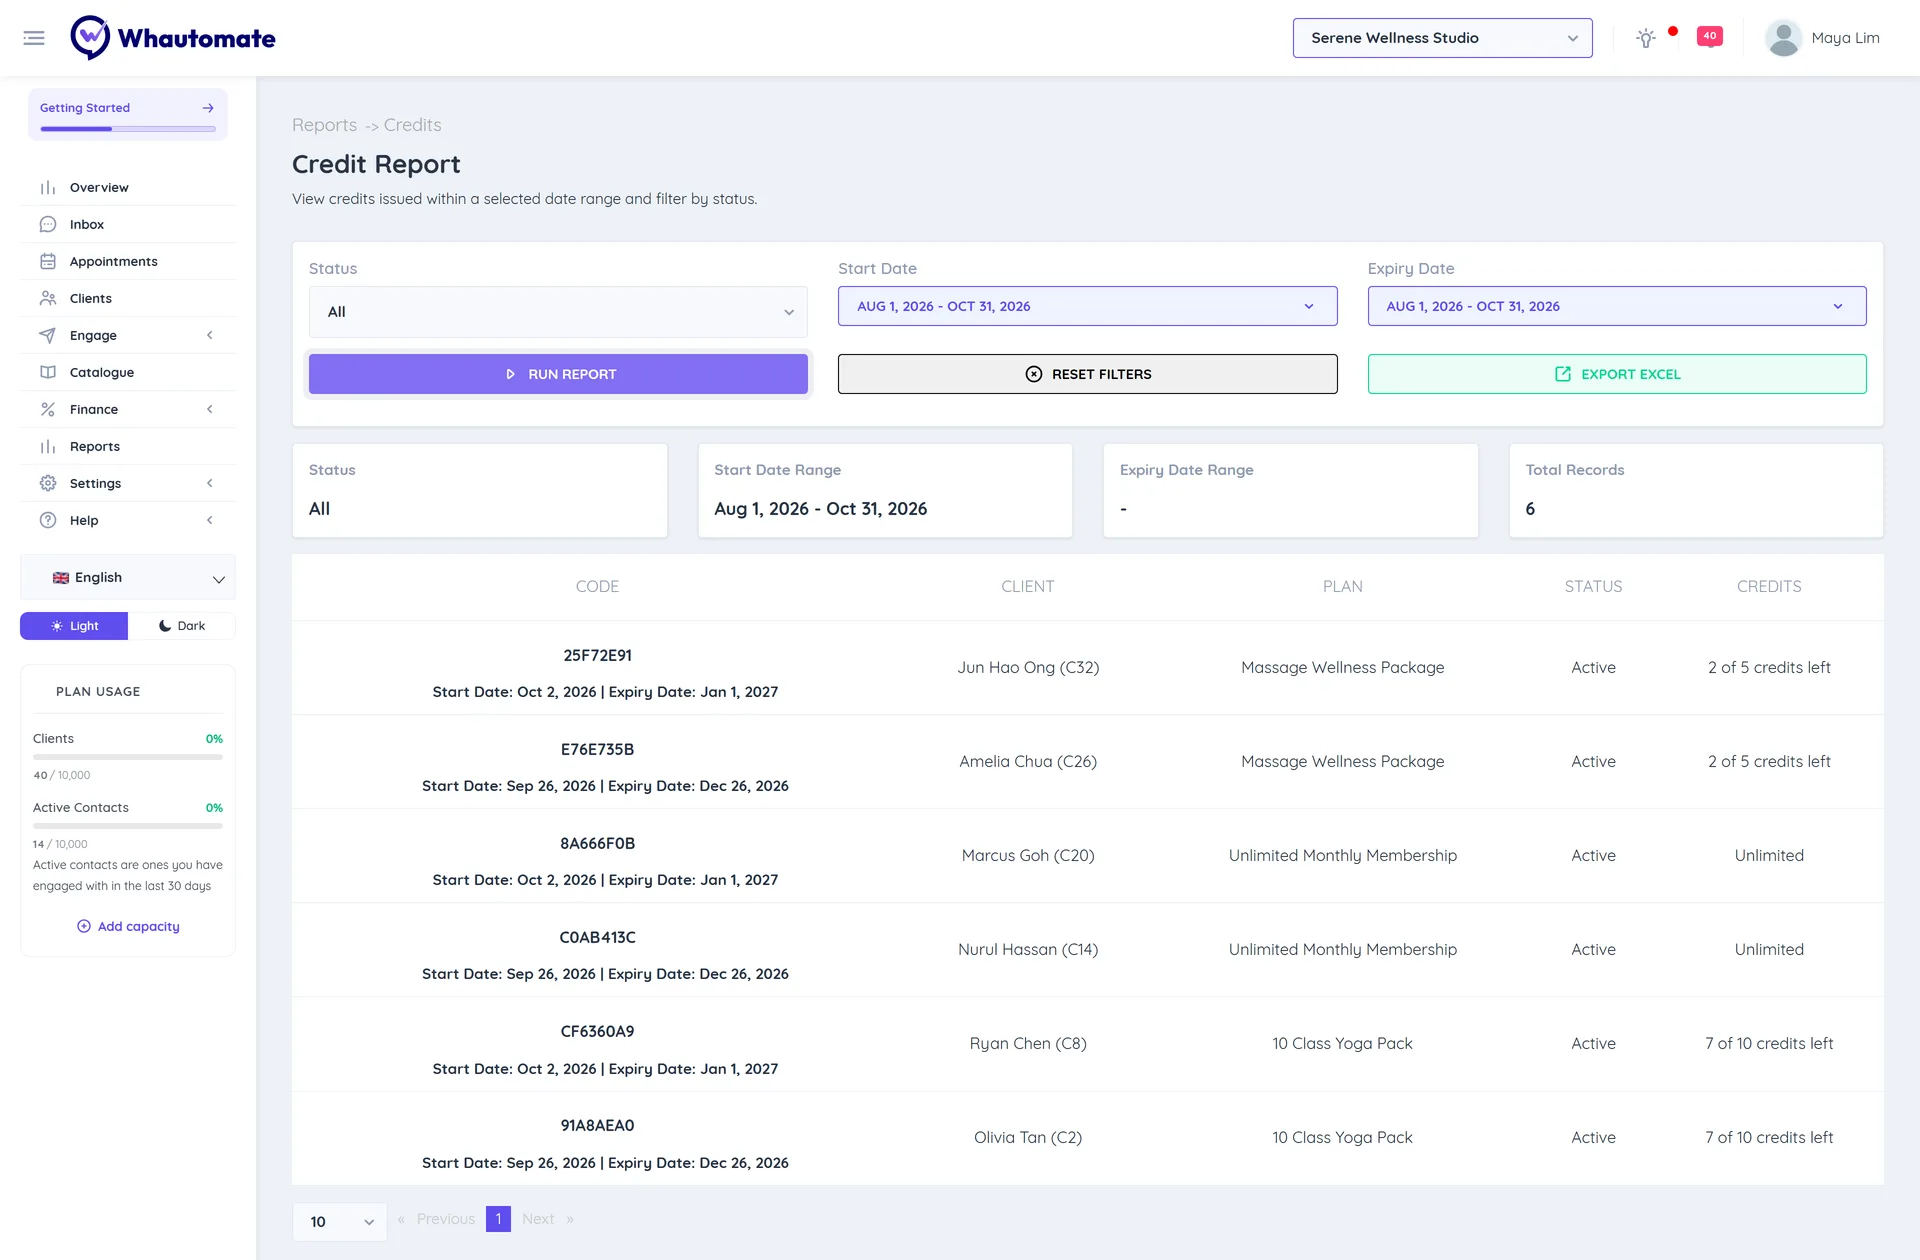Click the Appointments calendar icon
Viewport: 1920px width, 1260px height.
pos(48,262)
